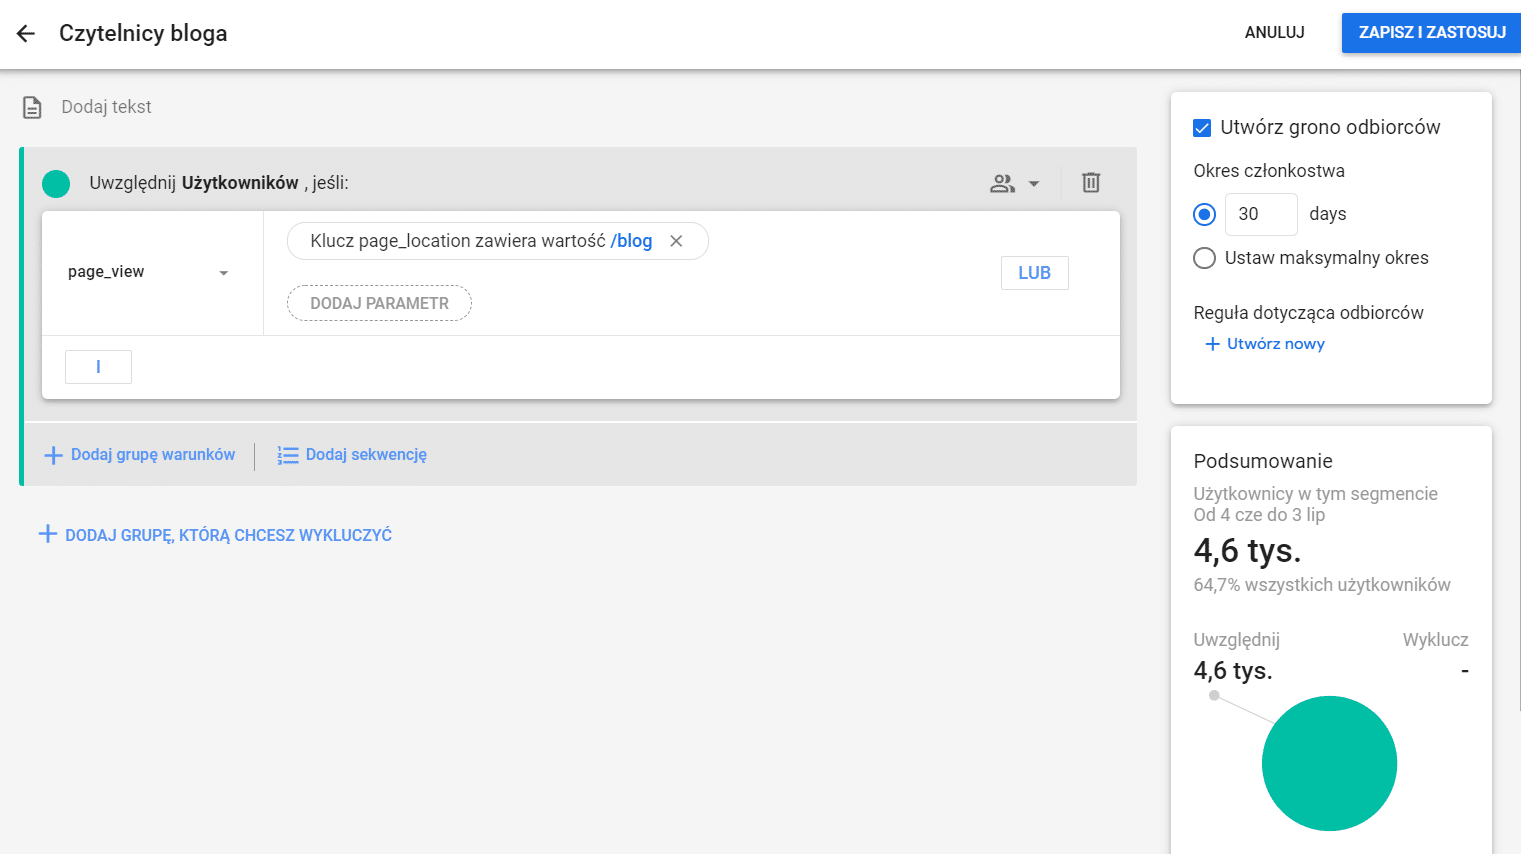Viewport: 1521px width, 854px height.
Task: Remove the page_location /blog parameter chip
Action: [676, 241]
